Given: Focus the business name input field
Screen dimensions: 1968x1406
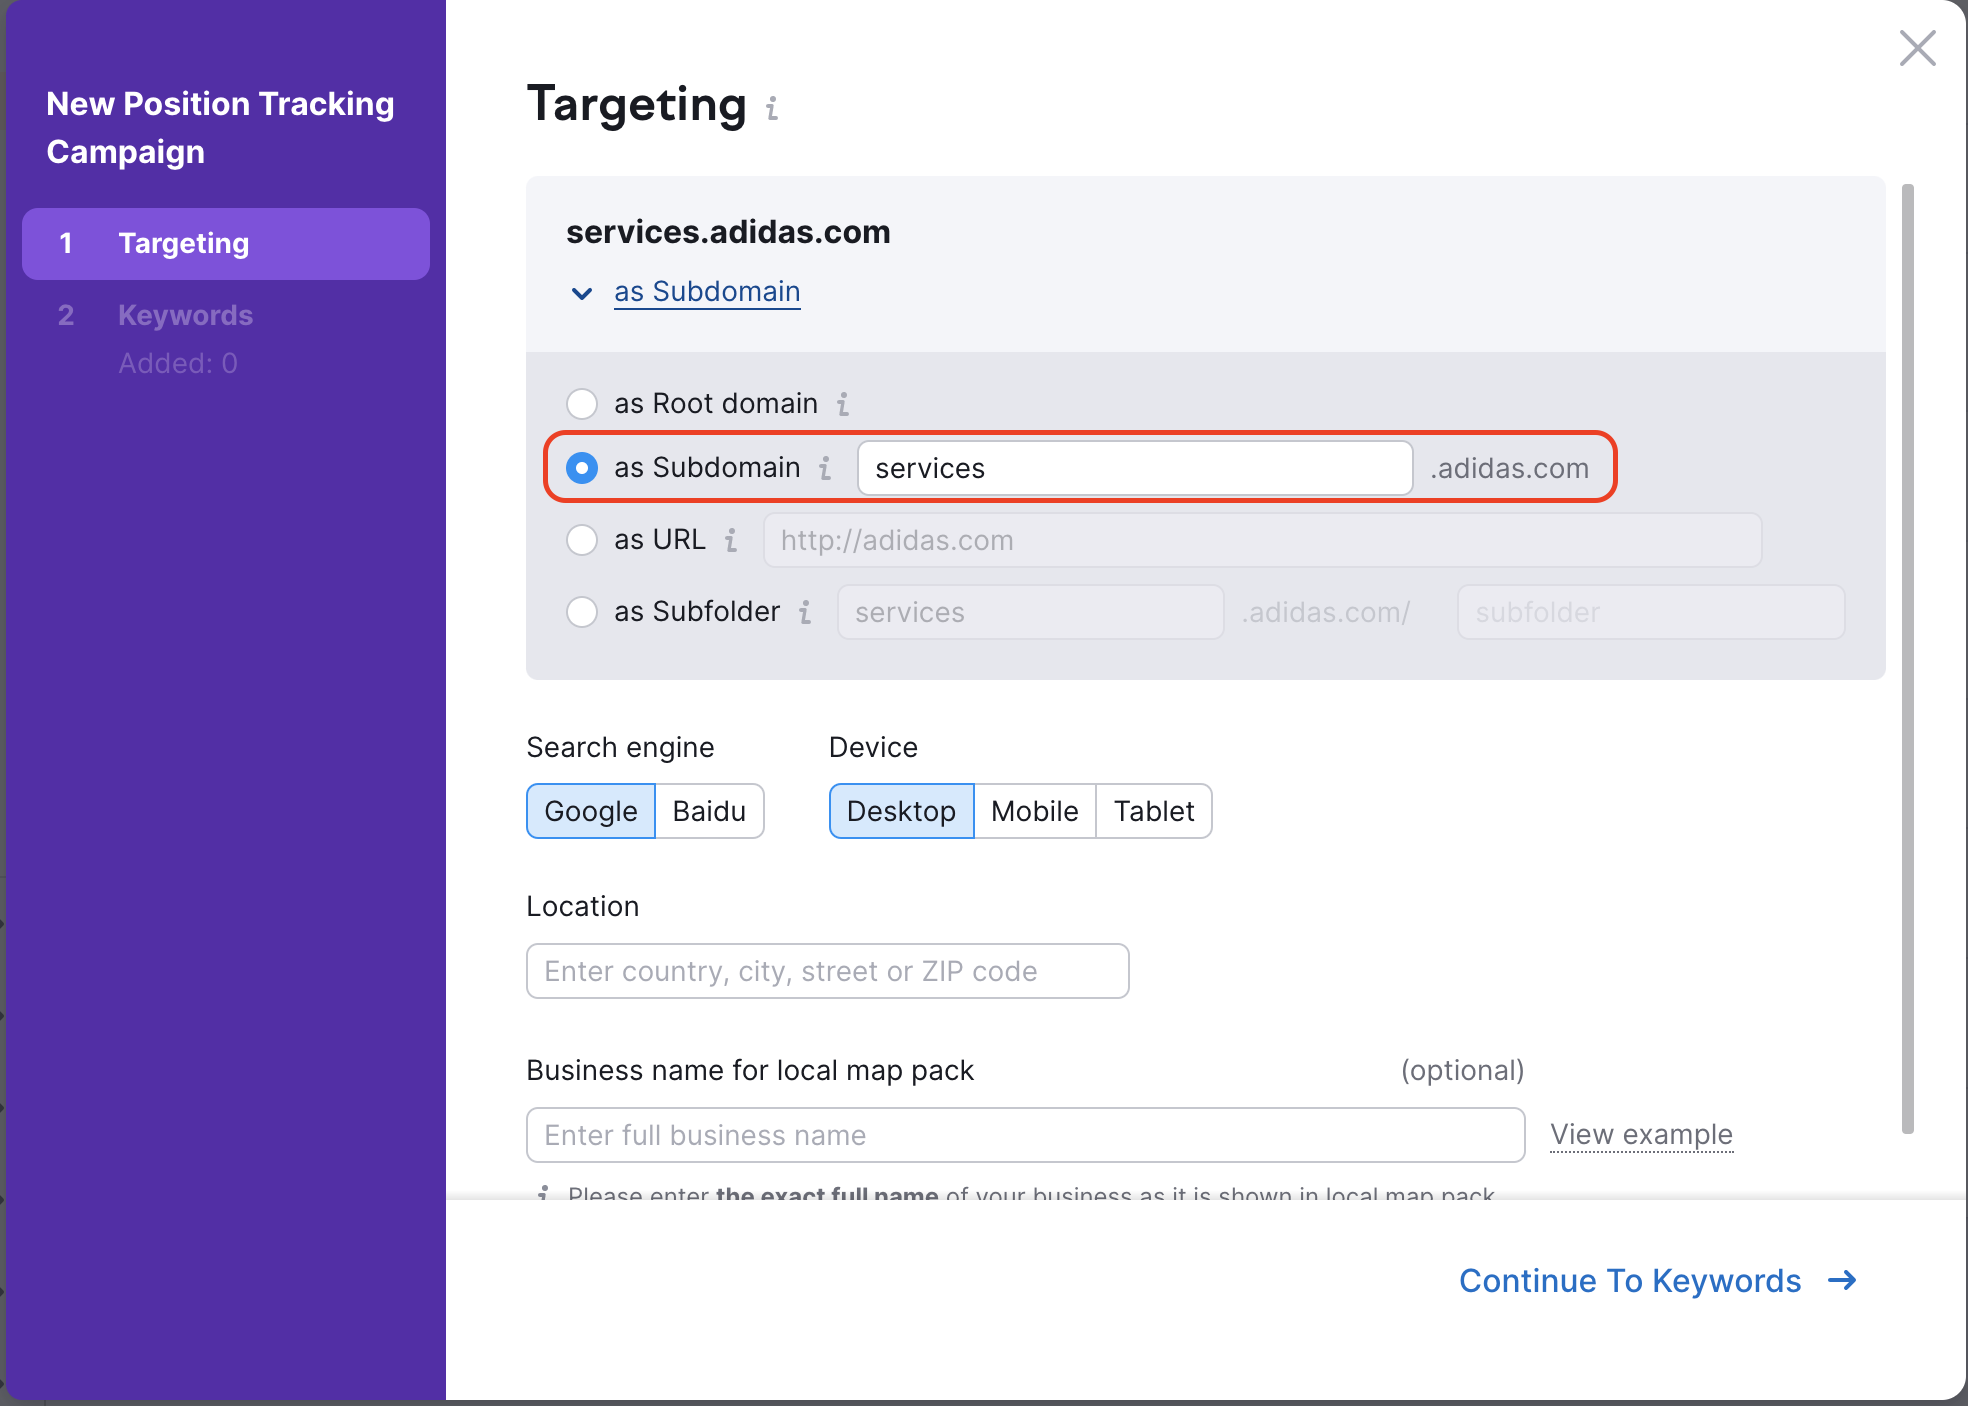Looking at the screenshot, I should pyautogui.click(x=1025, y=1135).
